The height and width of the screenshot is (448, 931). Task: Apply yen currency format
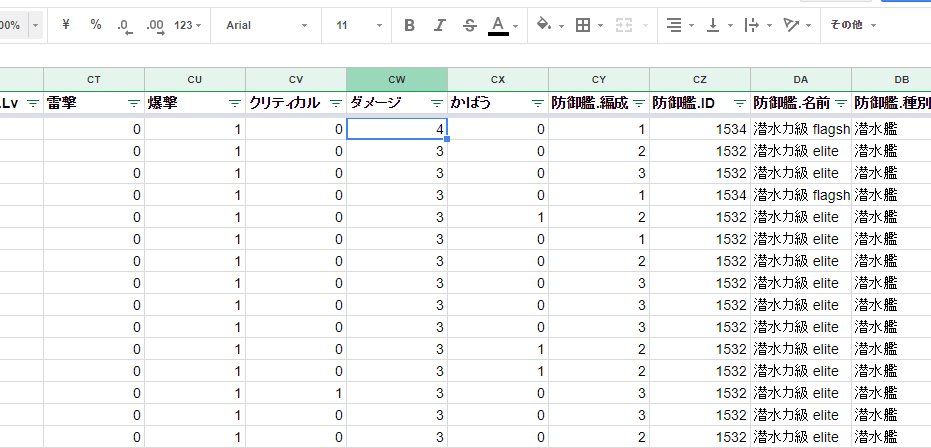click(66, 25)
